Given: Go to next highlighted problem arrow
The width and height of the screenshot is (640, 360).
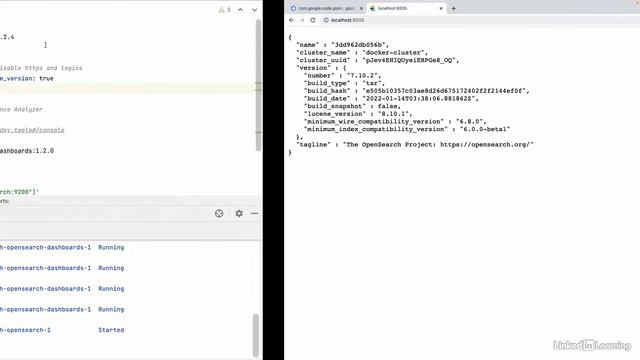Looking at the screenshot, I should tap(255, 9).
